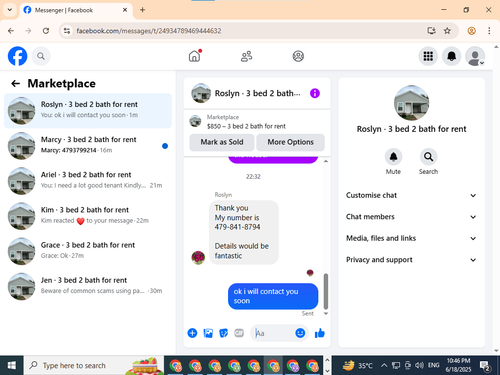This screenshot has height=375, width=500.
Task: Open the Jen conversation in the list
Action: click(88, 286)
